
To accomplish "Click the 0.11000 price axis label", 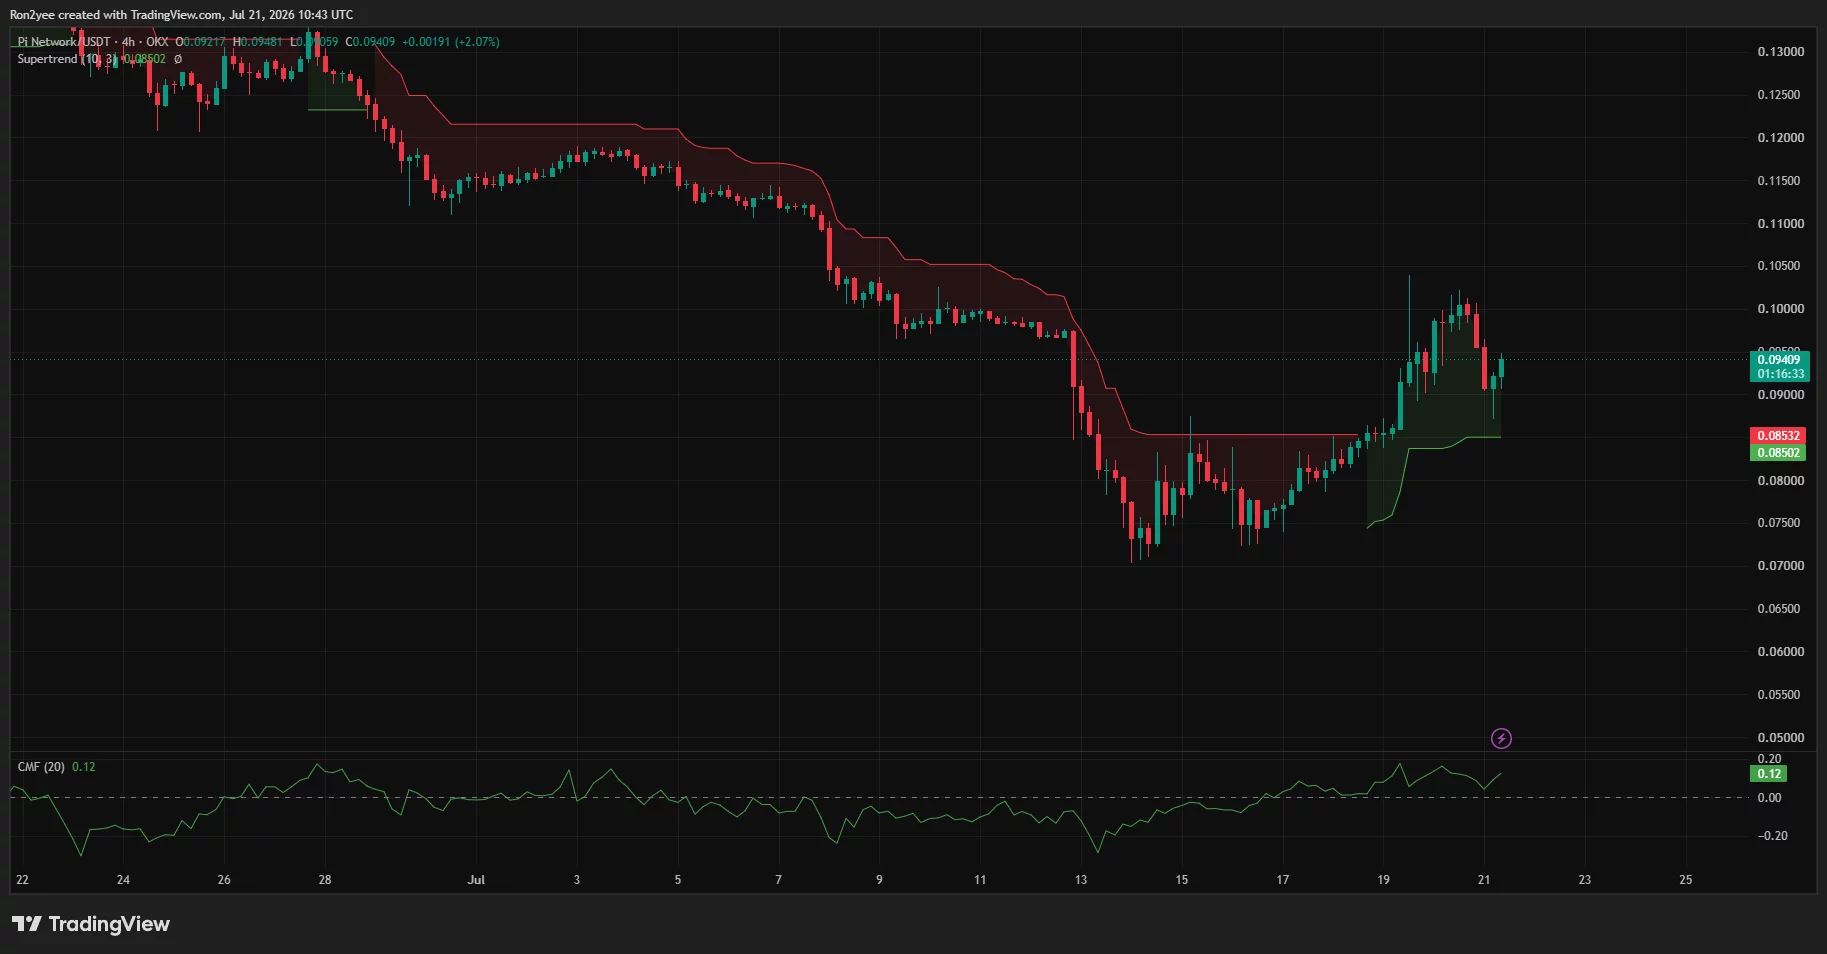I will 1780,224.
